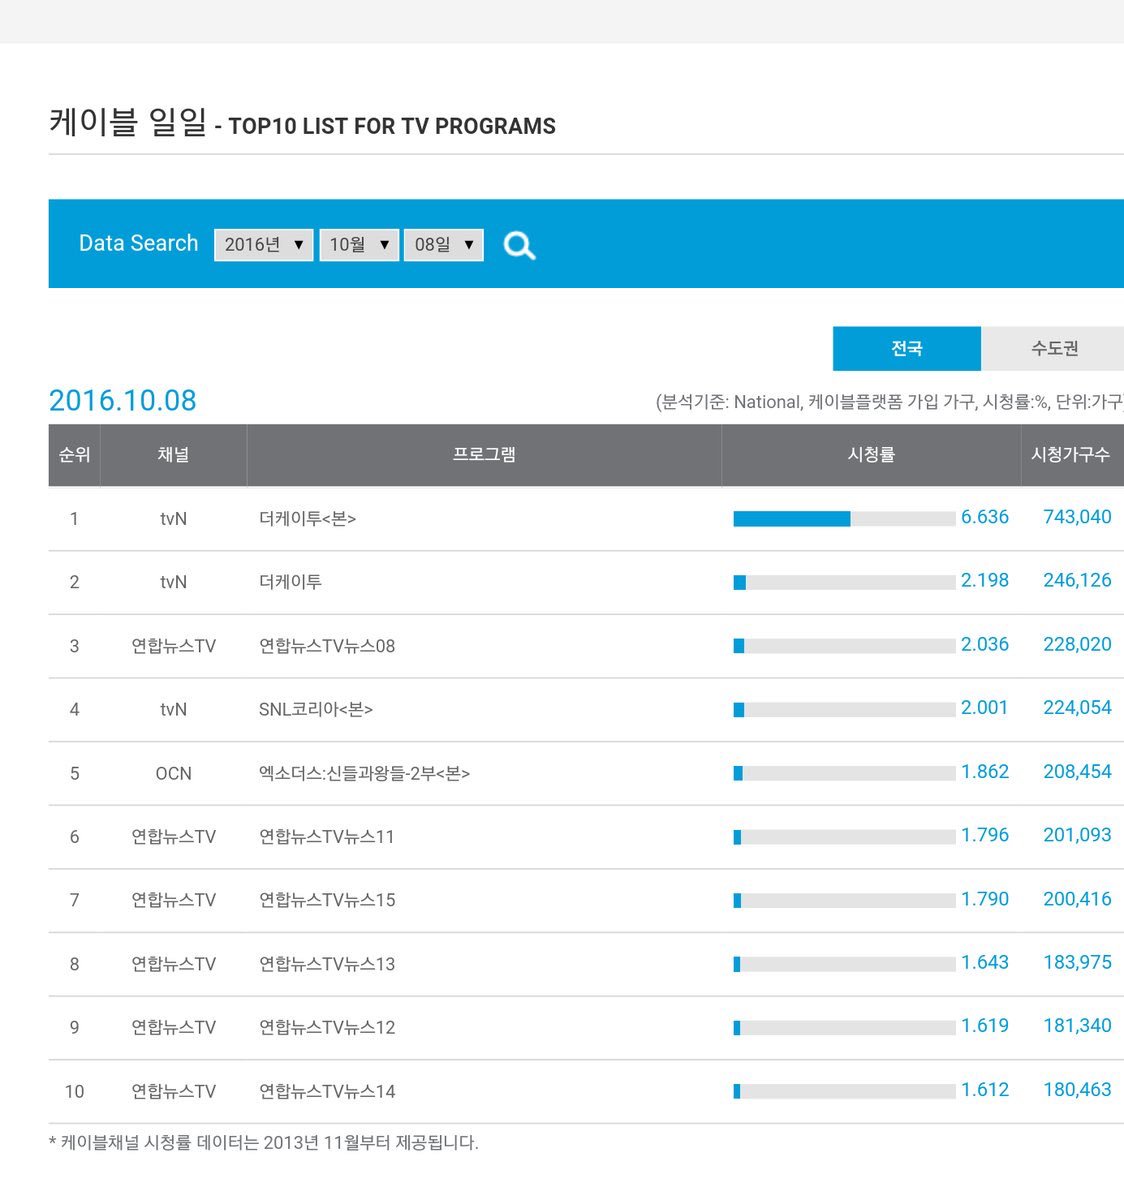Viewport: 1124px width, 1200px height.
Task: Click the tvN channel in the SNL코리아 row
Action: [x=173, y=709]
